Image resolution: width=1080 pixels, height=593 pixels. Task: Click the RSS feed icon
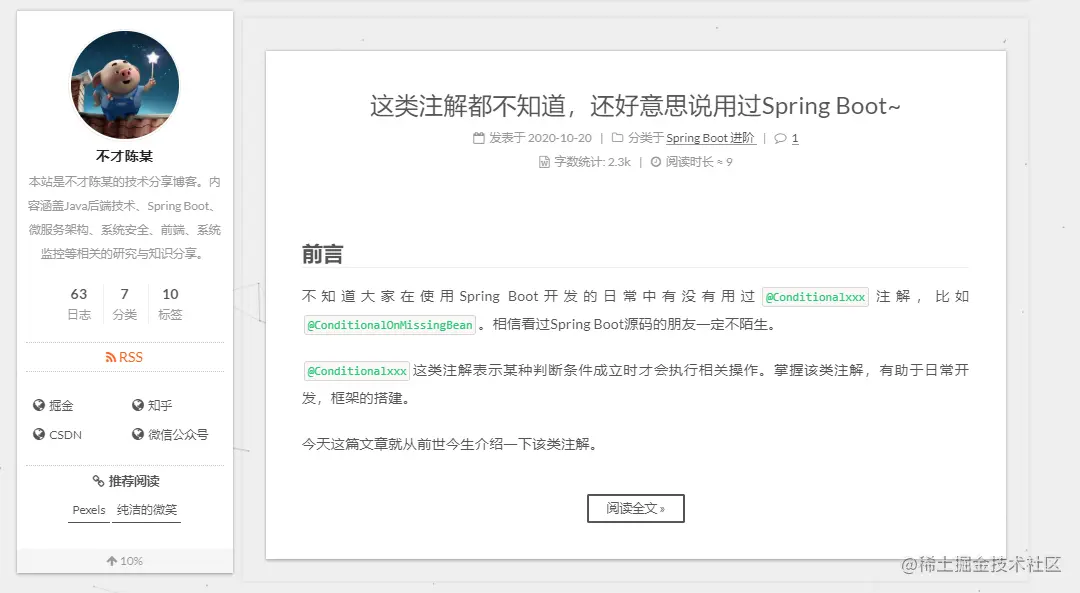point(110,357)
